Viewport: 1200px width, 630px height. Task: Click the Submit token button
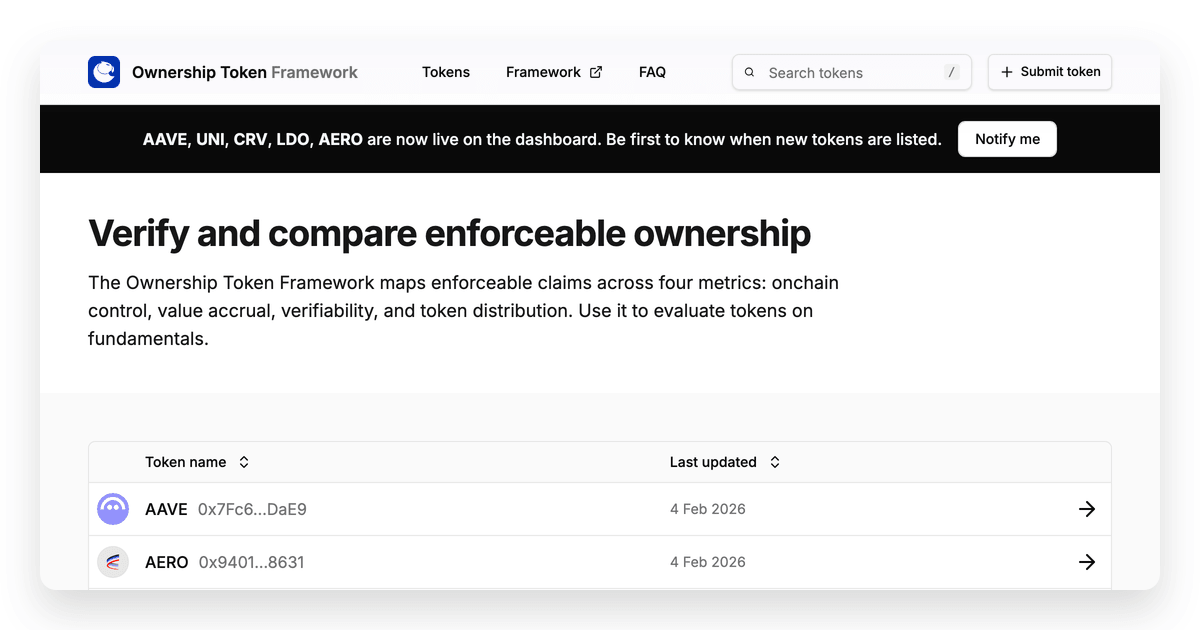(1050, 72)
